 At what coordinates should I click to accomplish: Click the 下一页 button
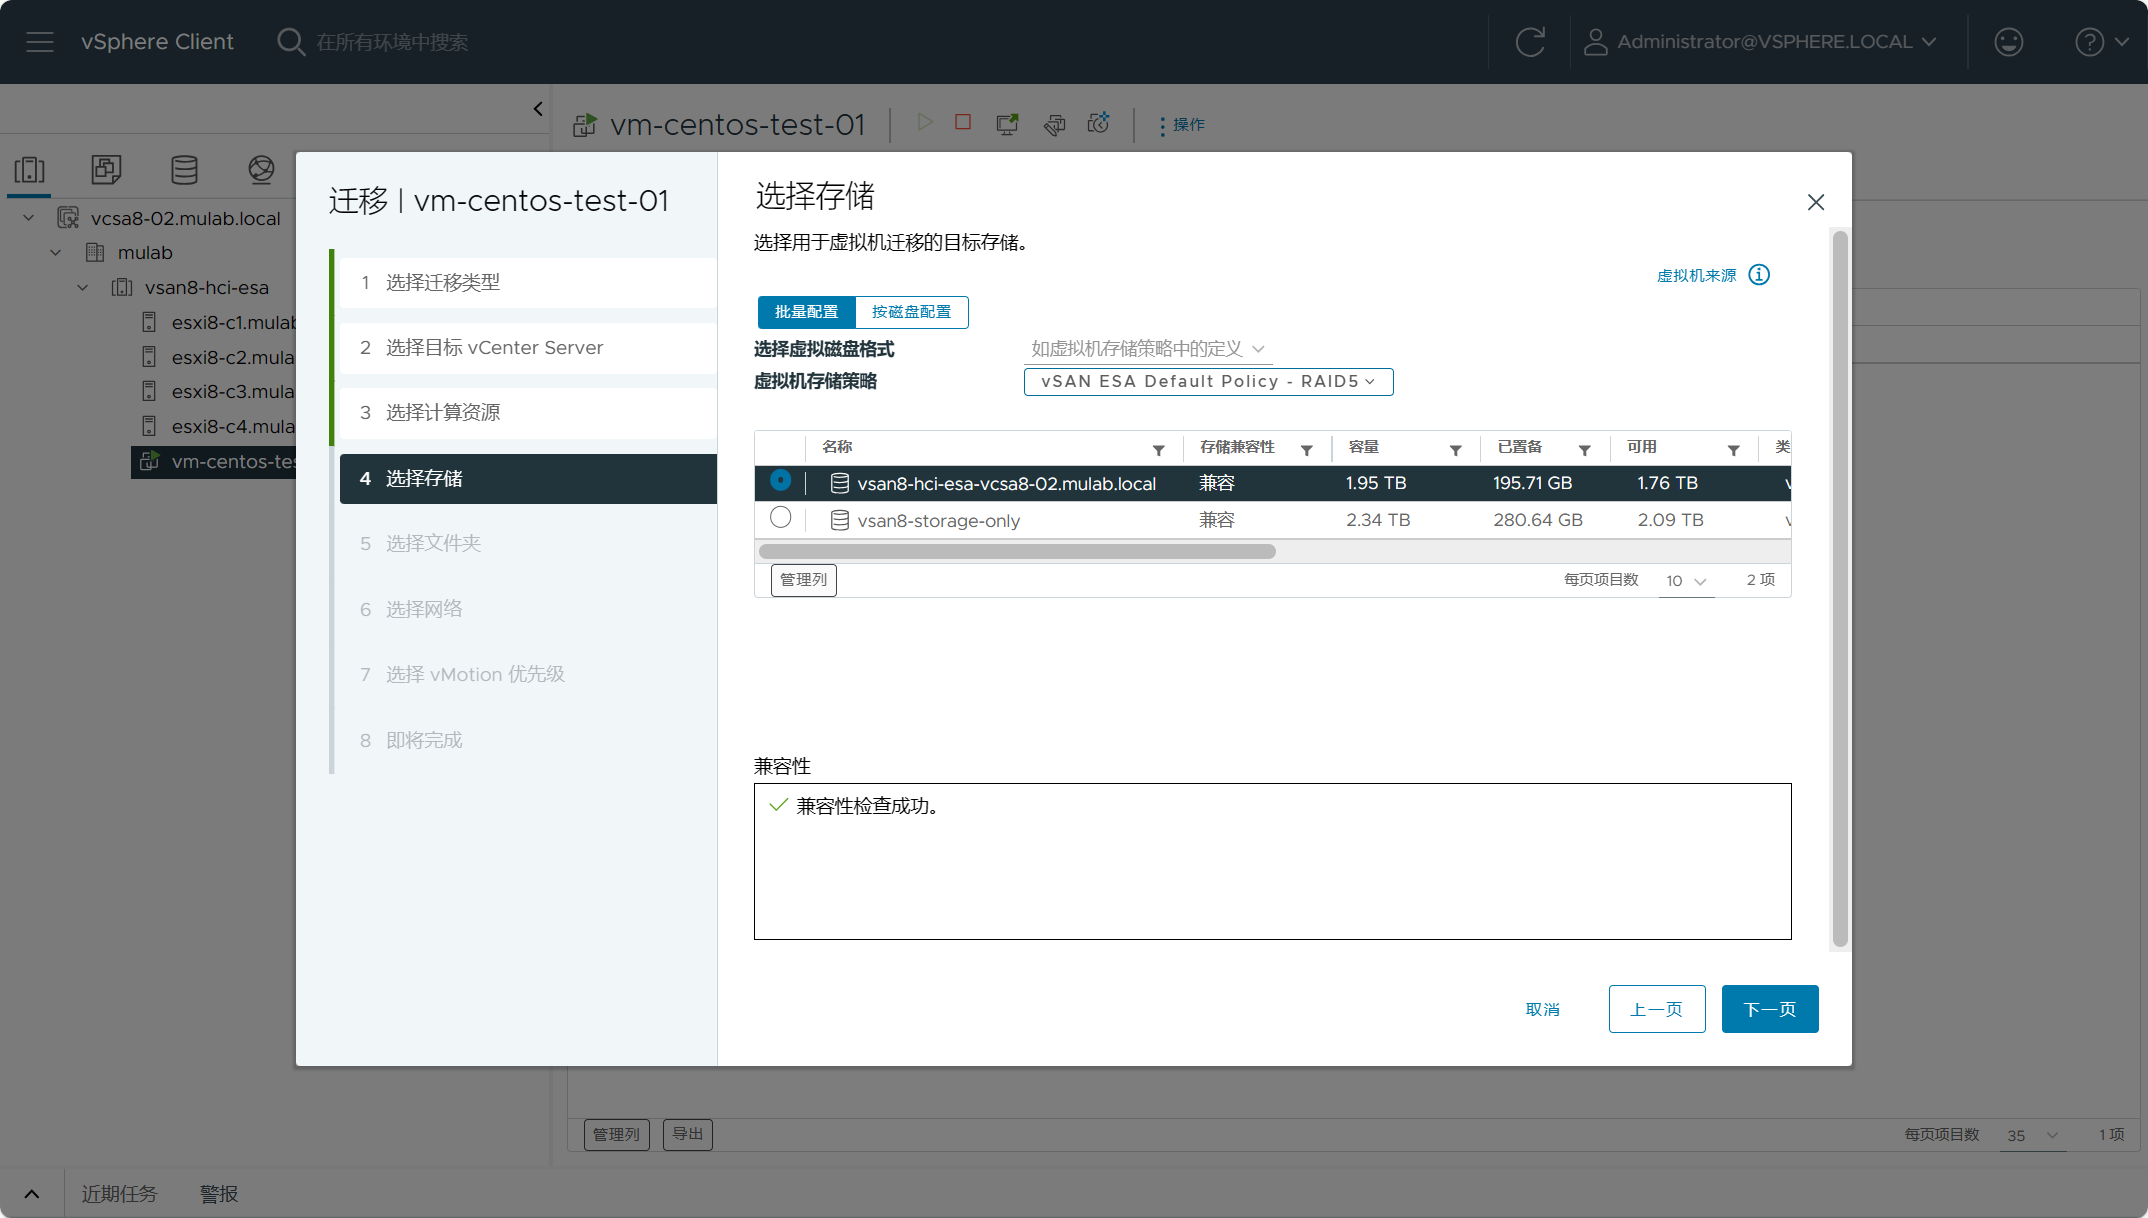point(1770,1009)
